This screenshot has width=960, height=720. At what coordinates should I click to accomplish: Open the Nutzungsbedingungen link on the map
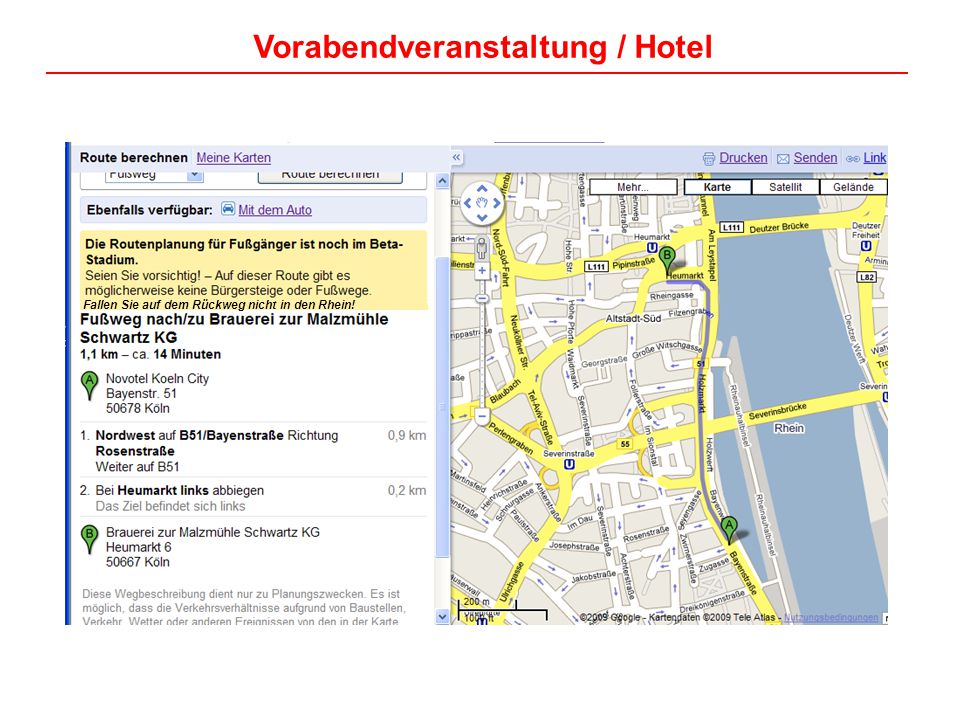831,617
